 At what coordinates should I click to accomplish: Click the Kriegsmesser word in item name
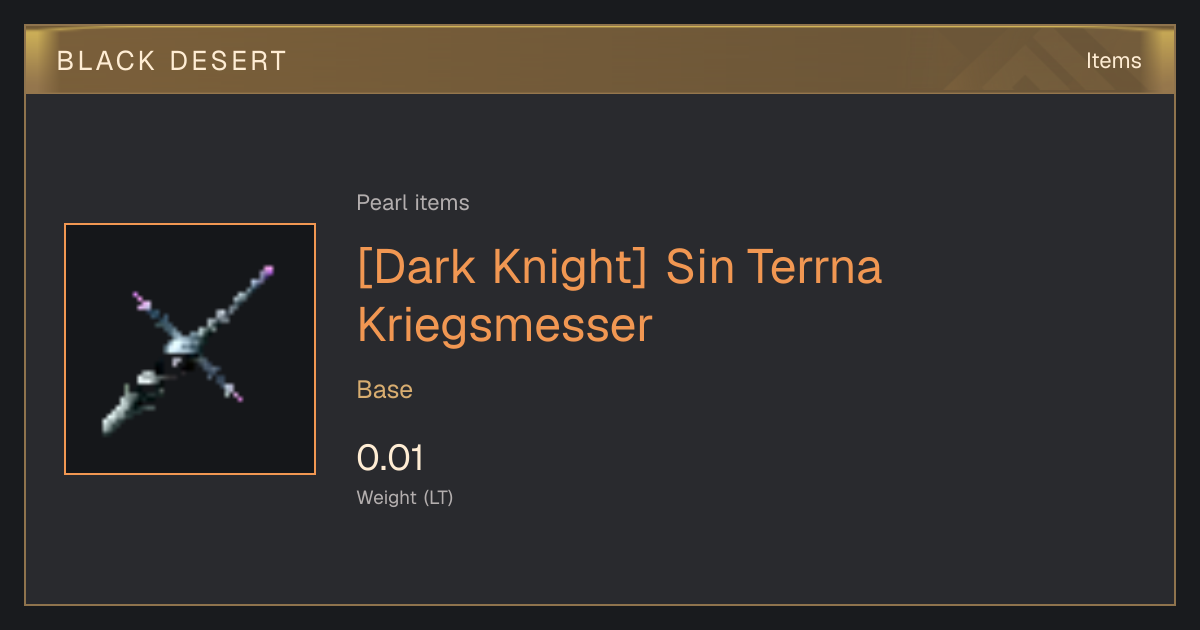505,325
